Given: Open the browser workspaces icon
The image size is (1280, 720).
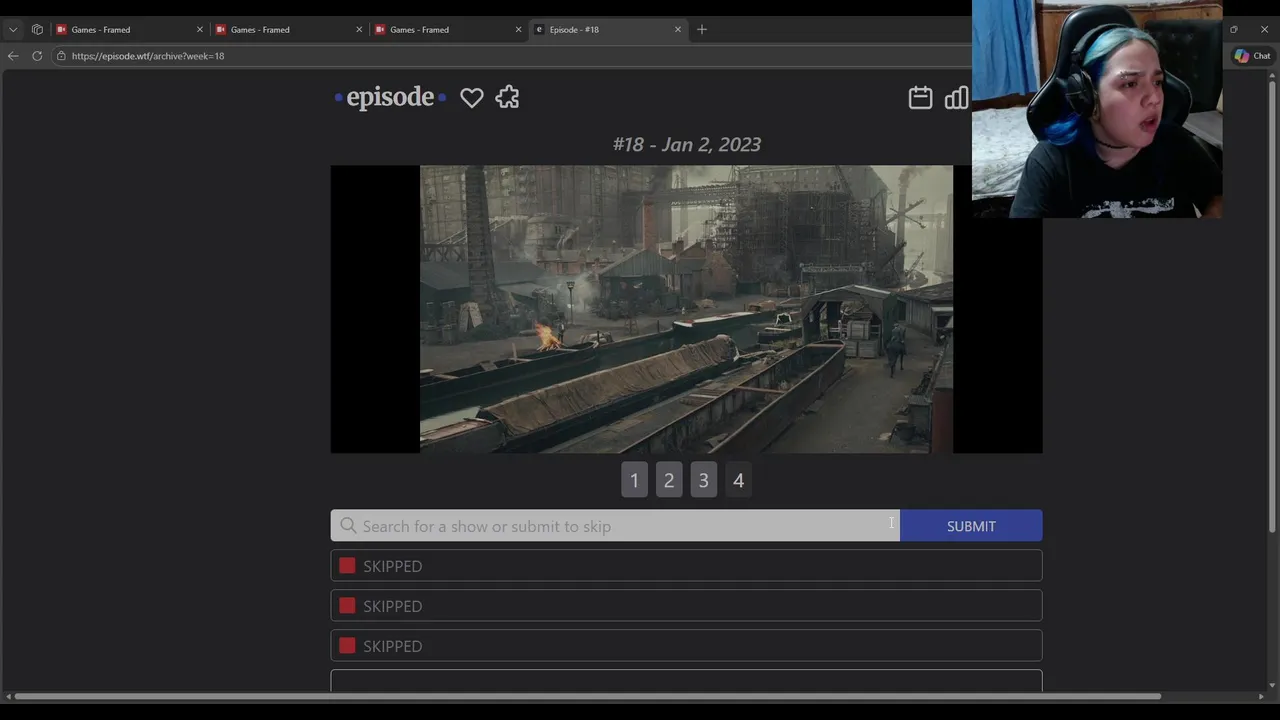Looking at the screenshot, I should pyautogui.click(x=37, y=29).
